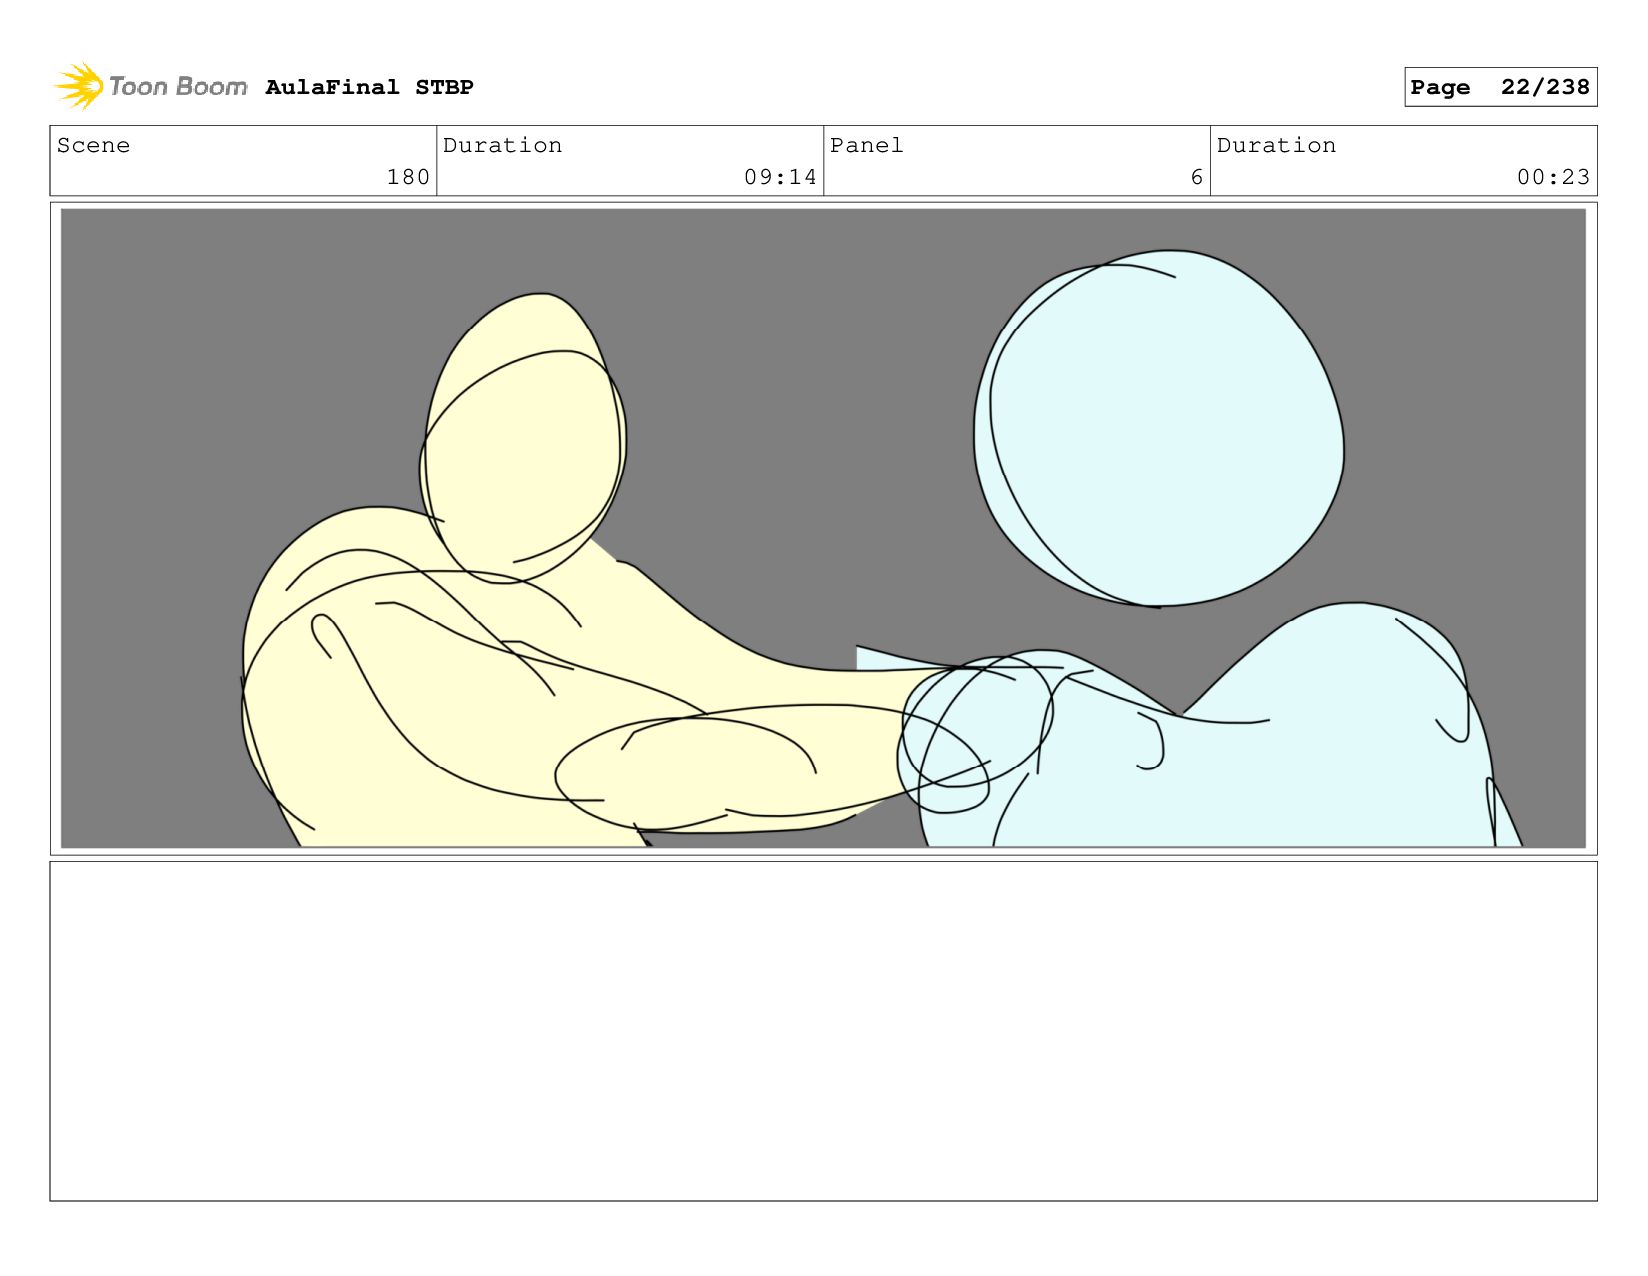Click the Toon Boom logo
The image size is (1648, 1276).
pos(151,86)
